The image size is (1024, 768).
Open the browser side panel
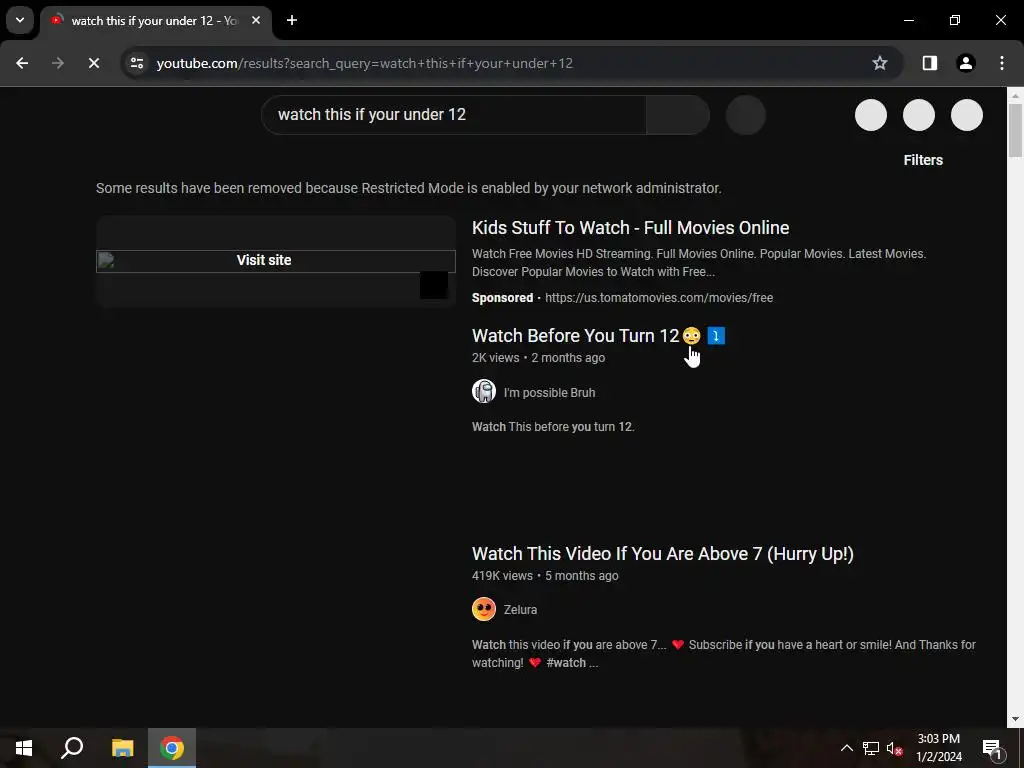click(930, 63)
